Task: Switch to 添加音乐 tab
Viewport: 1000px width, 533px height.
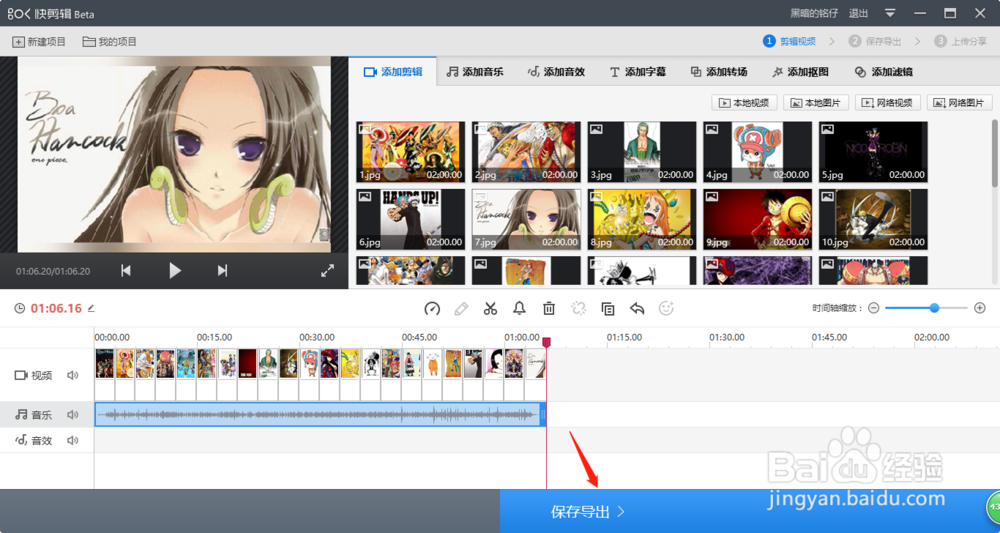Action: 474,72
